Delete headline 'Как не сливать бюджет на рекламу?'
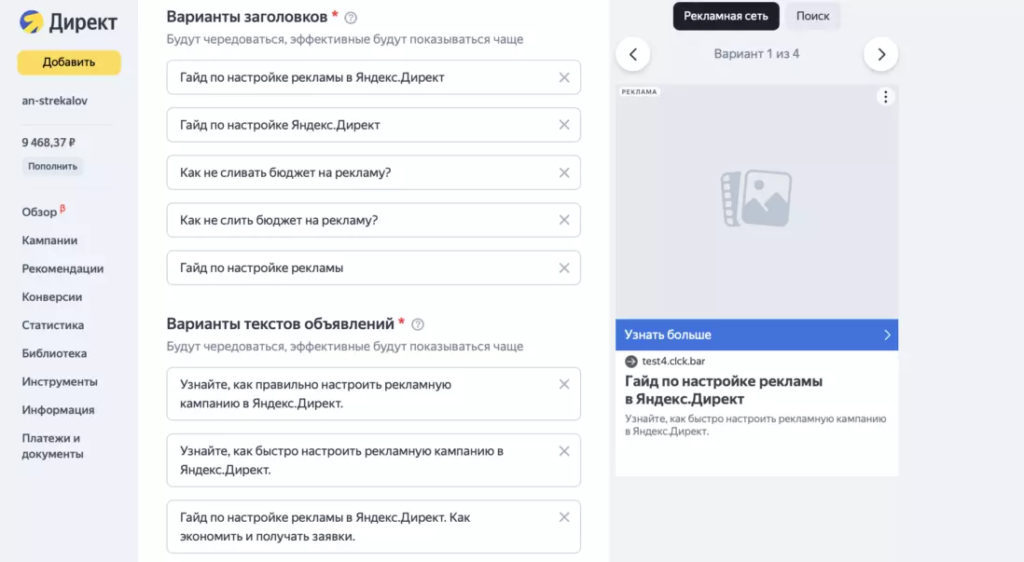The height and width of the screenshot is (562, 1024). (564, 172)
